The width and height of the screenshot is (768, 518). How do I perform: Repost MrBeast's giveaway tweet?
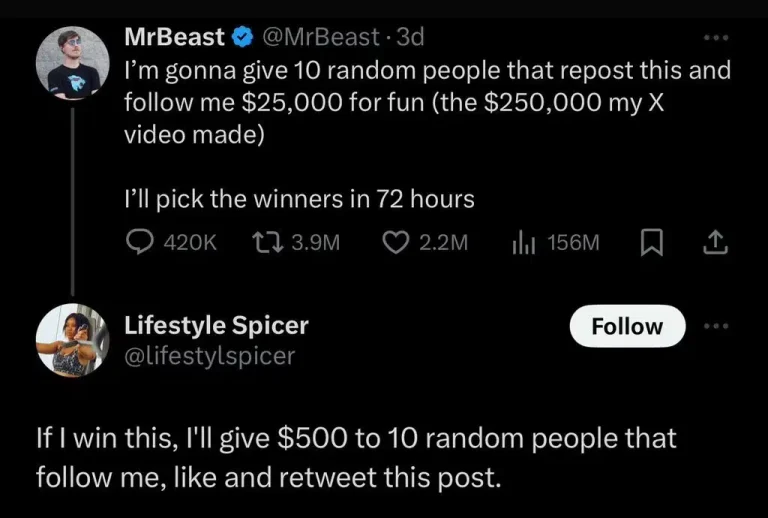265,242
